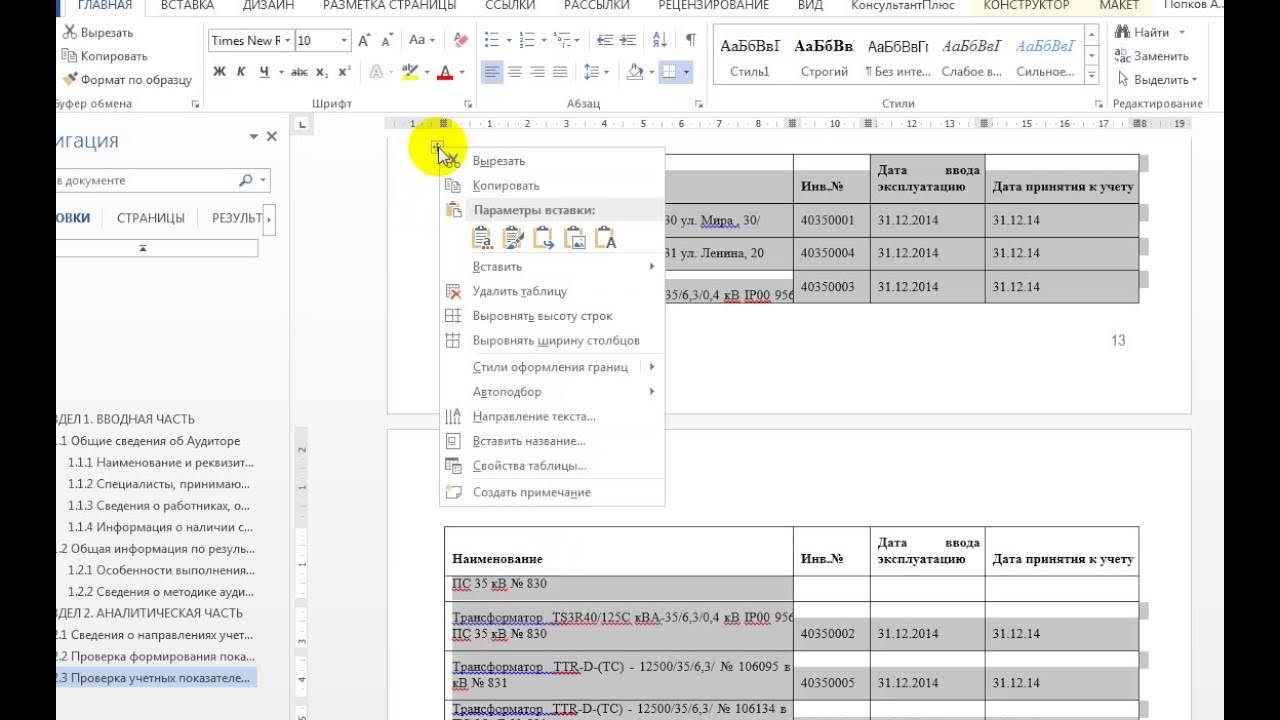Image resolution: width=1280 pixels, height=720 pixels.
Task: Open borders dropdown arrow
Action: point(686,72)
